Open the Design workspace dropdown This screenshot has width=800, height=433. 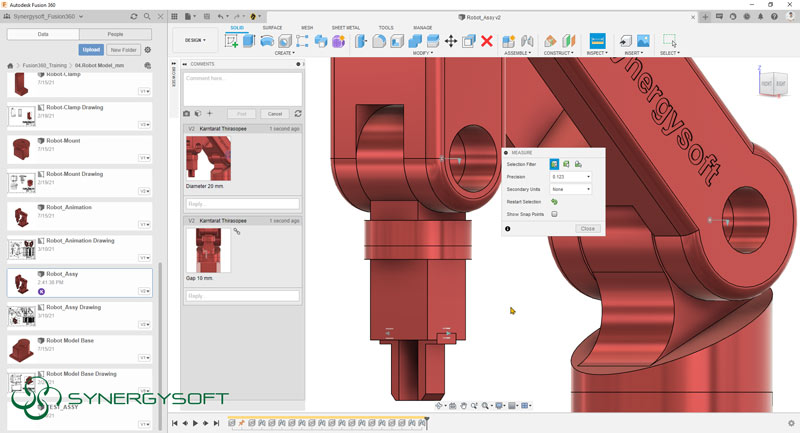click(195, 41)
